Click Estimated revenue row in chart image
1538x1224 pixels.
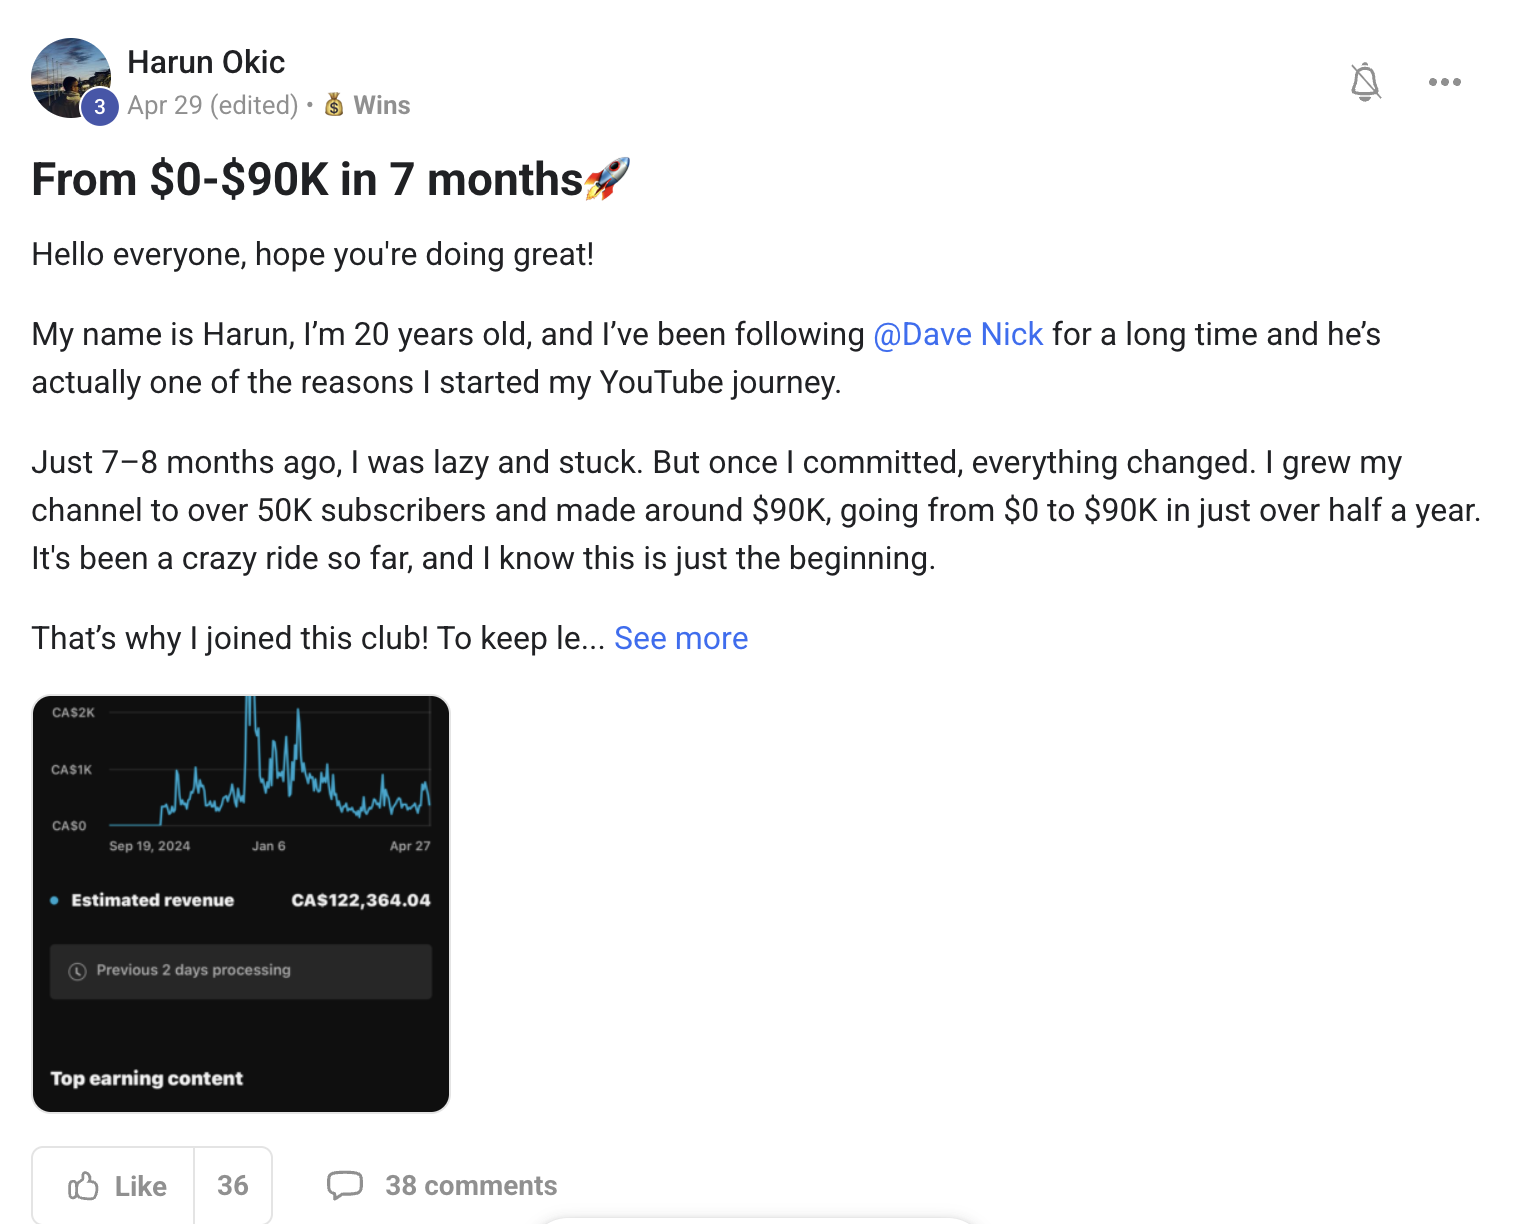click(x=241, y=900)
